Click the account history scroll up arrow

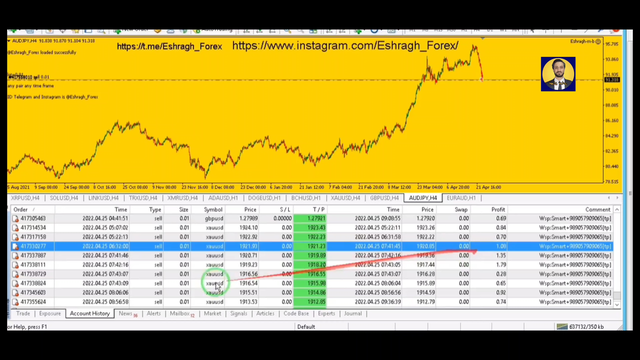[617, 209]
